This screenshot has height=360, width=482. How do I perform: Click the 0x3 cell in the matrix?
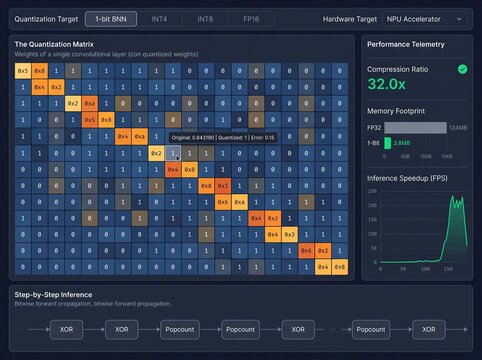(289, 235)
